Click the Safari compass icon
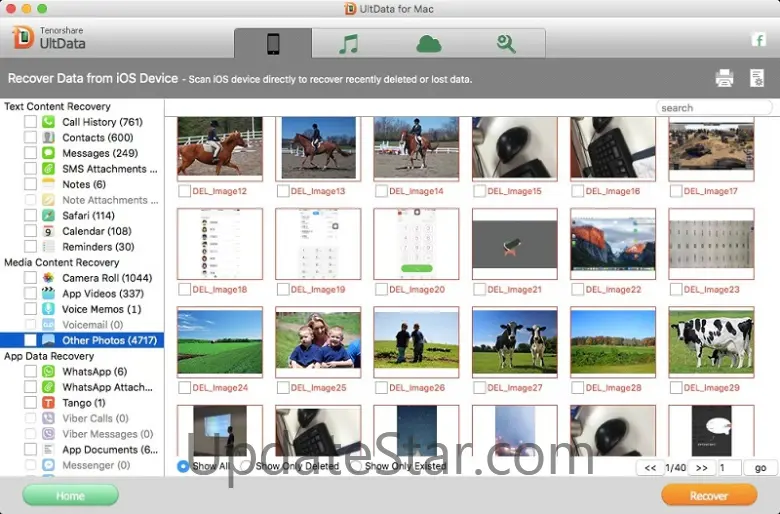The height and width of the screenshot is (514, 780). [x=48, y=215]
